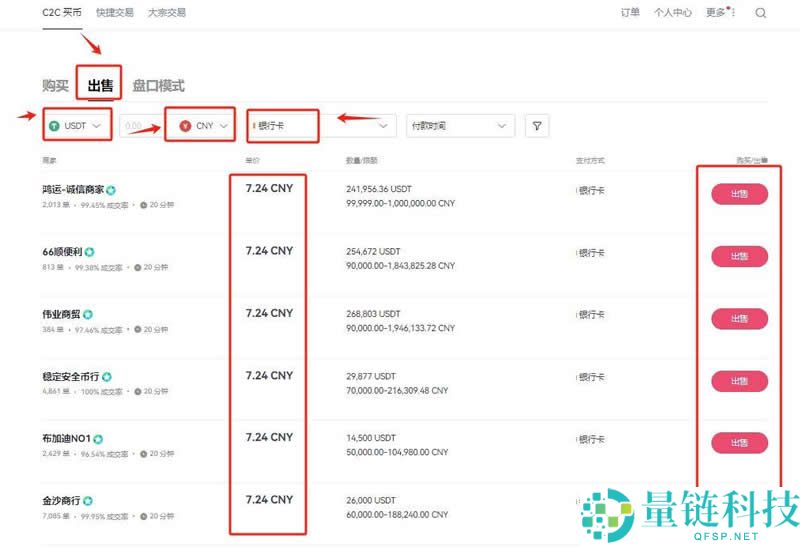The width and height of the screenshot is (800, 547).
Task: Click the filter funnel icon
Action: (537, 126)
